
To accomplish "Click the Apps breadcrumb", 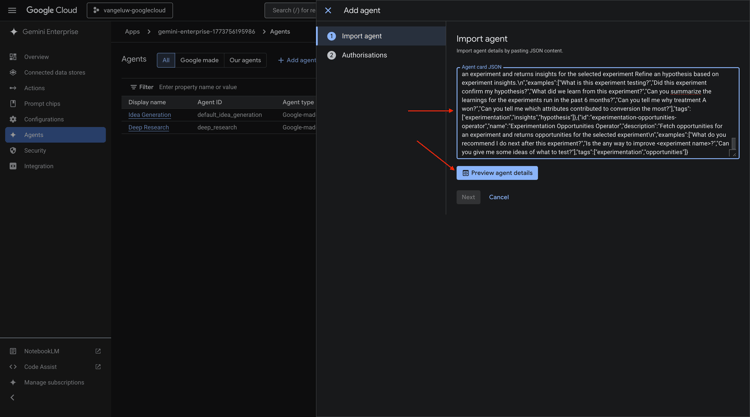I will [x=132, y=32].
